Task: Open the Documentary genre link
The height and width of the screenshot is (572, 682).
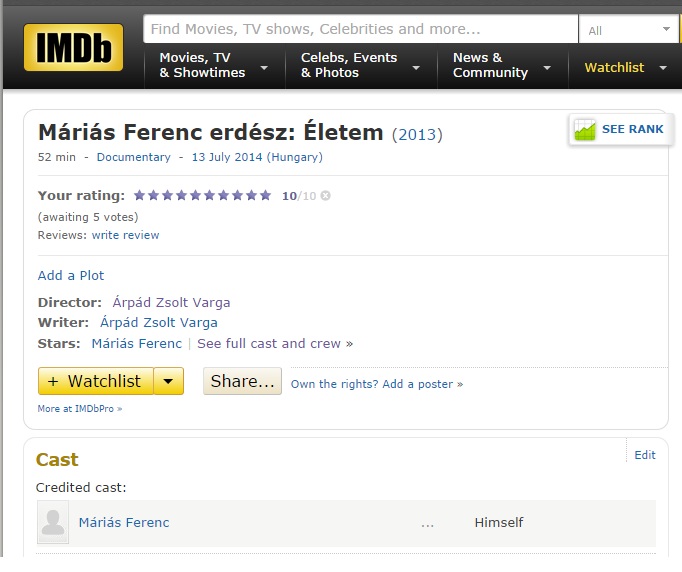Action: (x=134, y=157)
